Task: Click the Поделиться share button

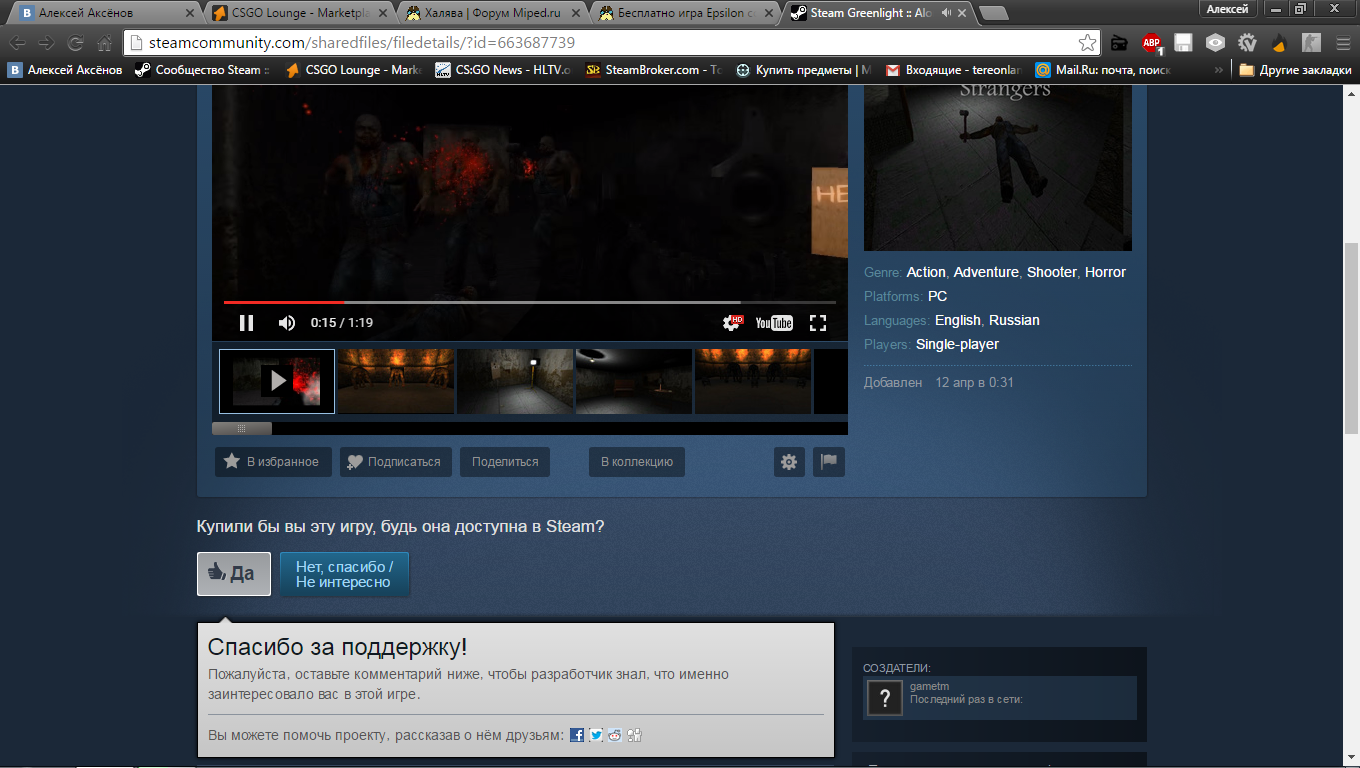Action: pos(505,462)
